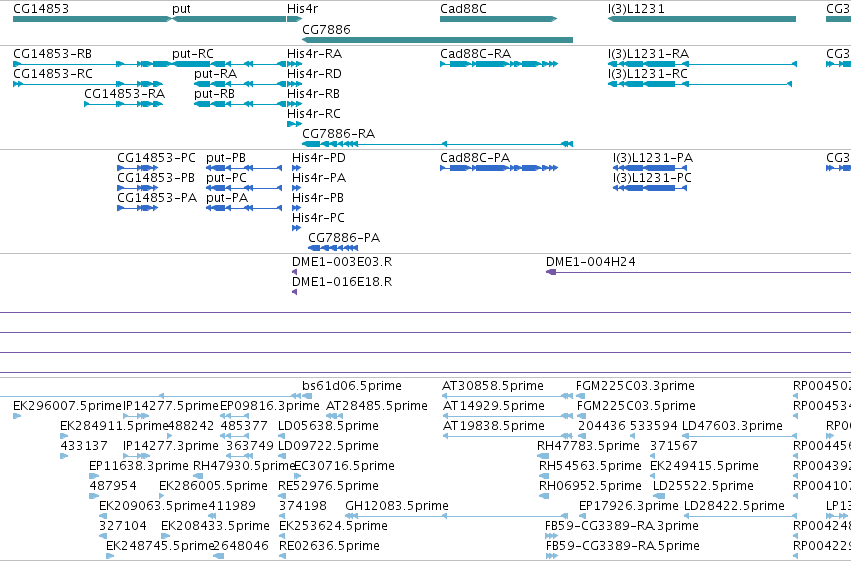Click protein put-PC
The width and height of the screenshot is (851, 561).
coord(226,178)
